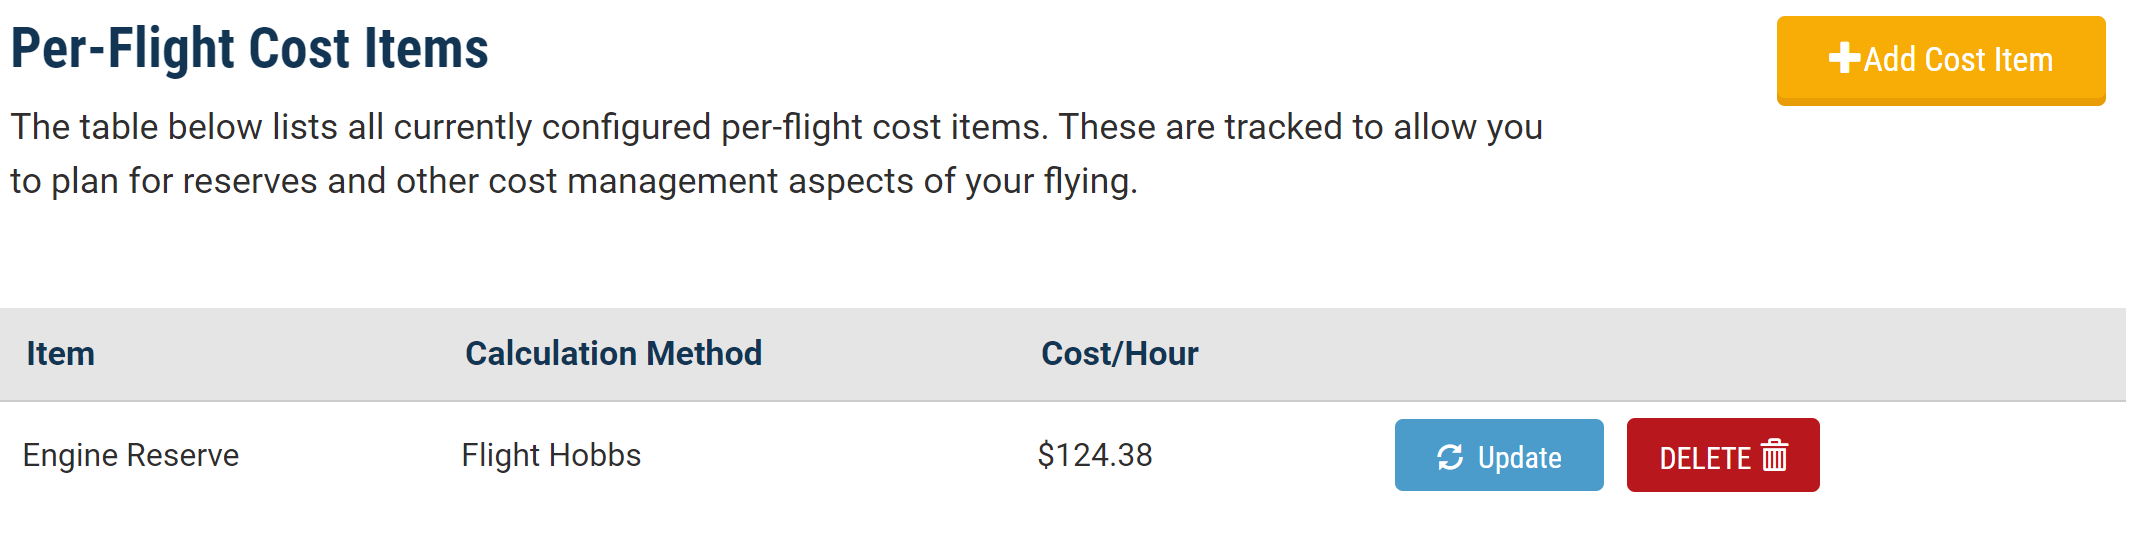Click the Add Cost Item label text
Screen dimensions: 2129x549
[1958, 60]
